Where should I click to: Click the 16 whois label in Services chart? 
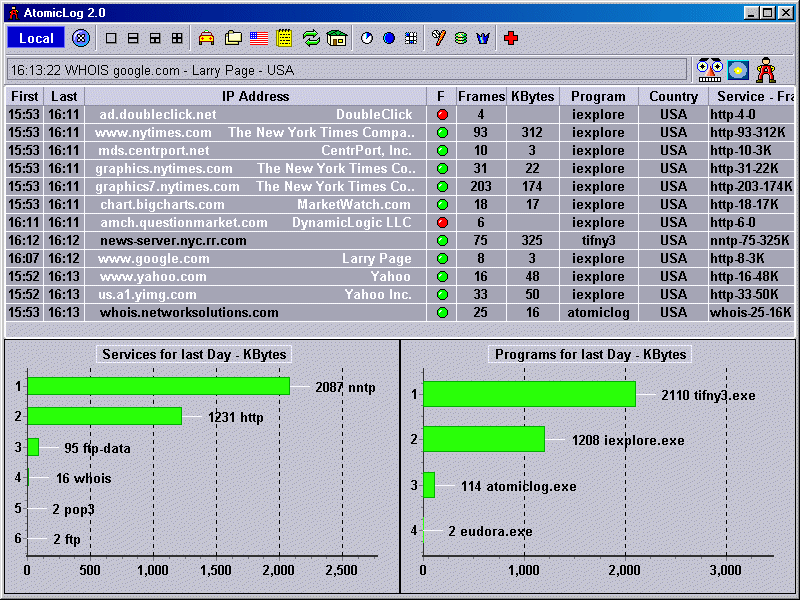coord(84,479)
